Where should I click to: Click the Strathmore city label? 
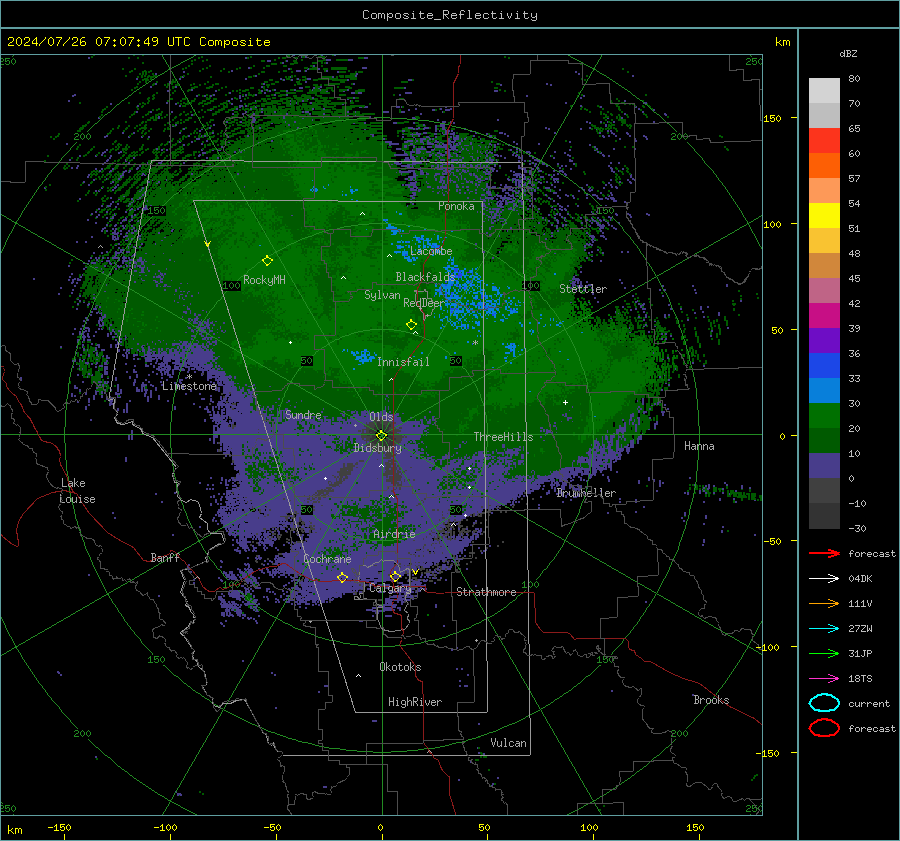pyautogui.click(x=486, y=592)
